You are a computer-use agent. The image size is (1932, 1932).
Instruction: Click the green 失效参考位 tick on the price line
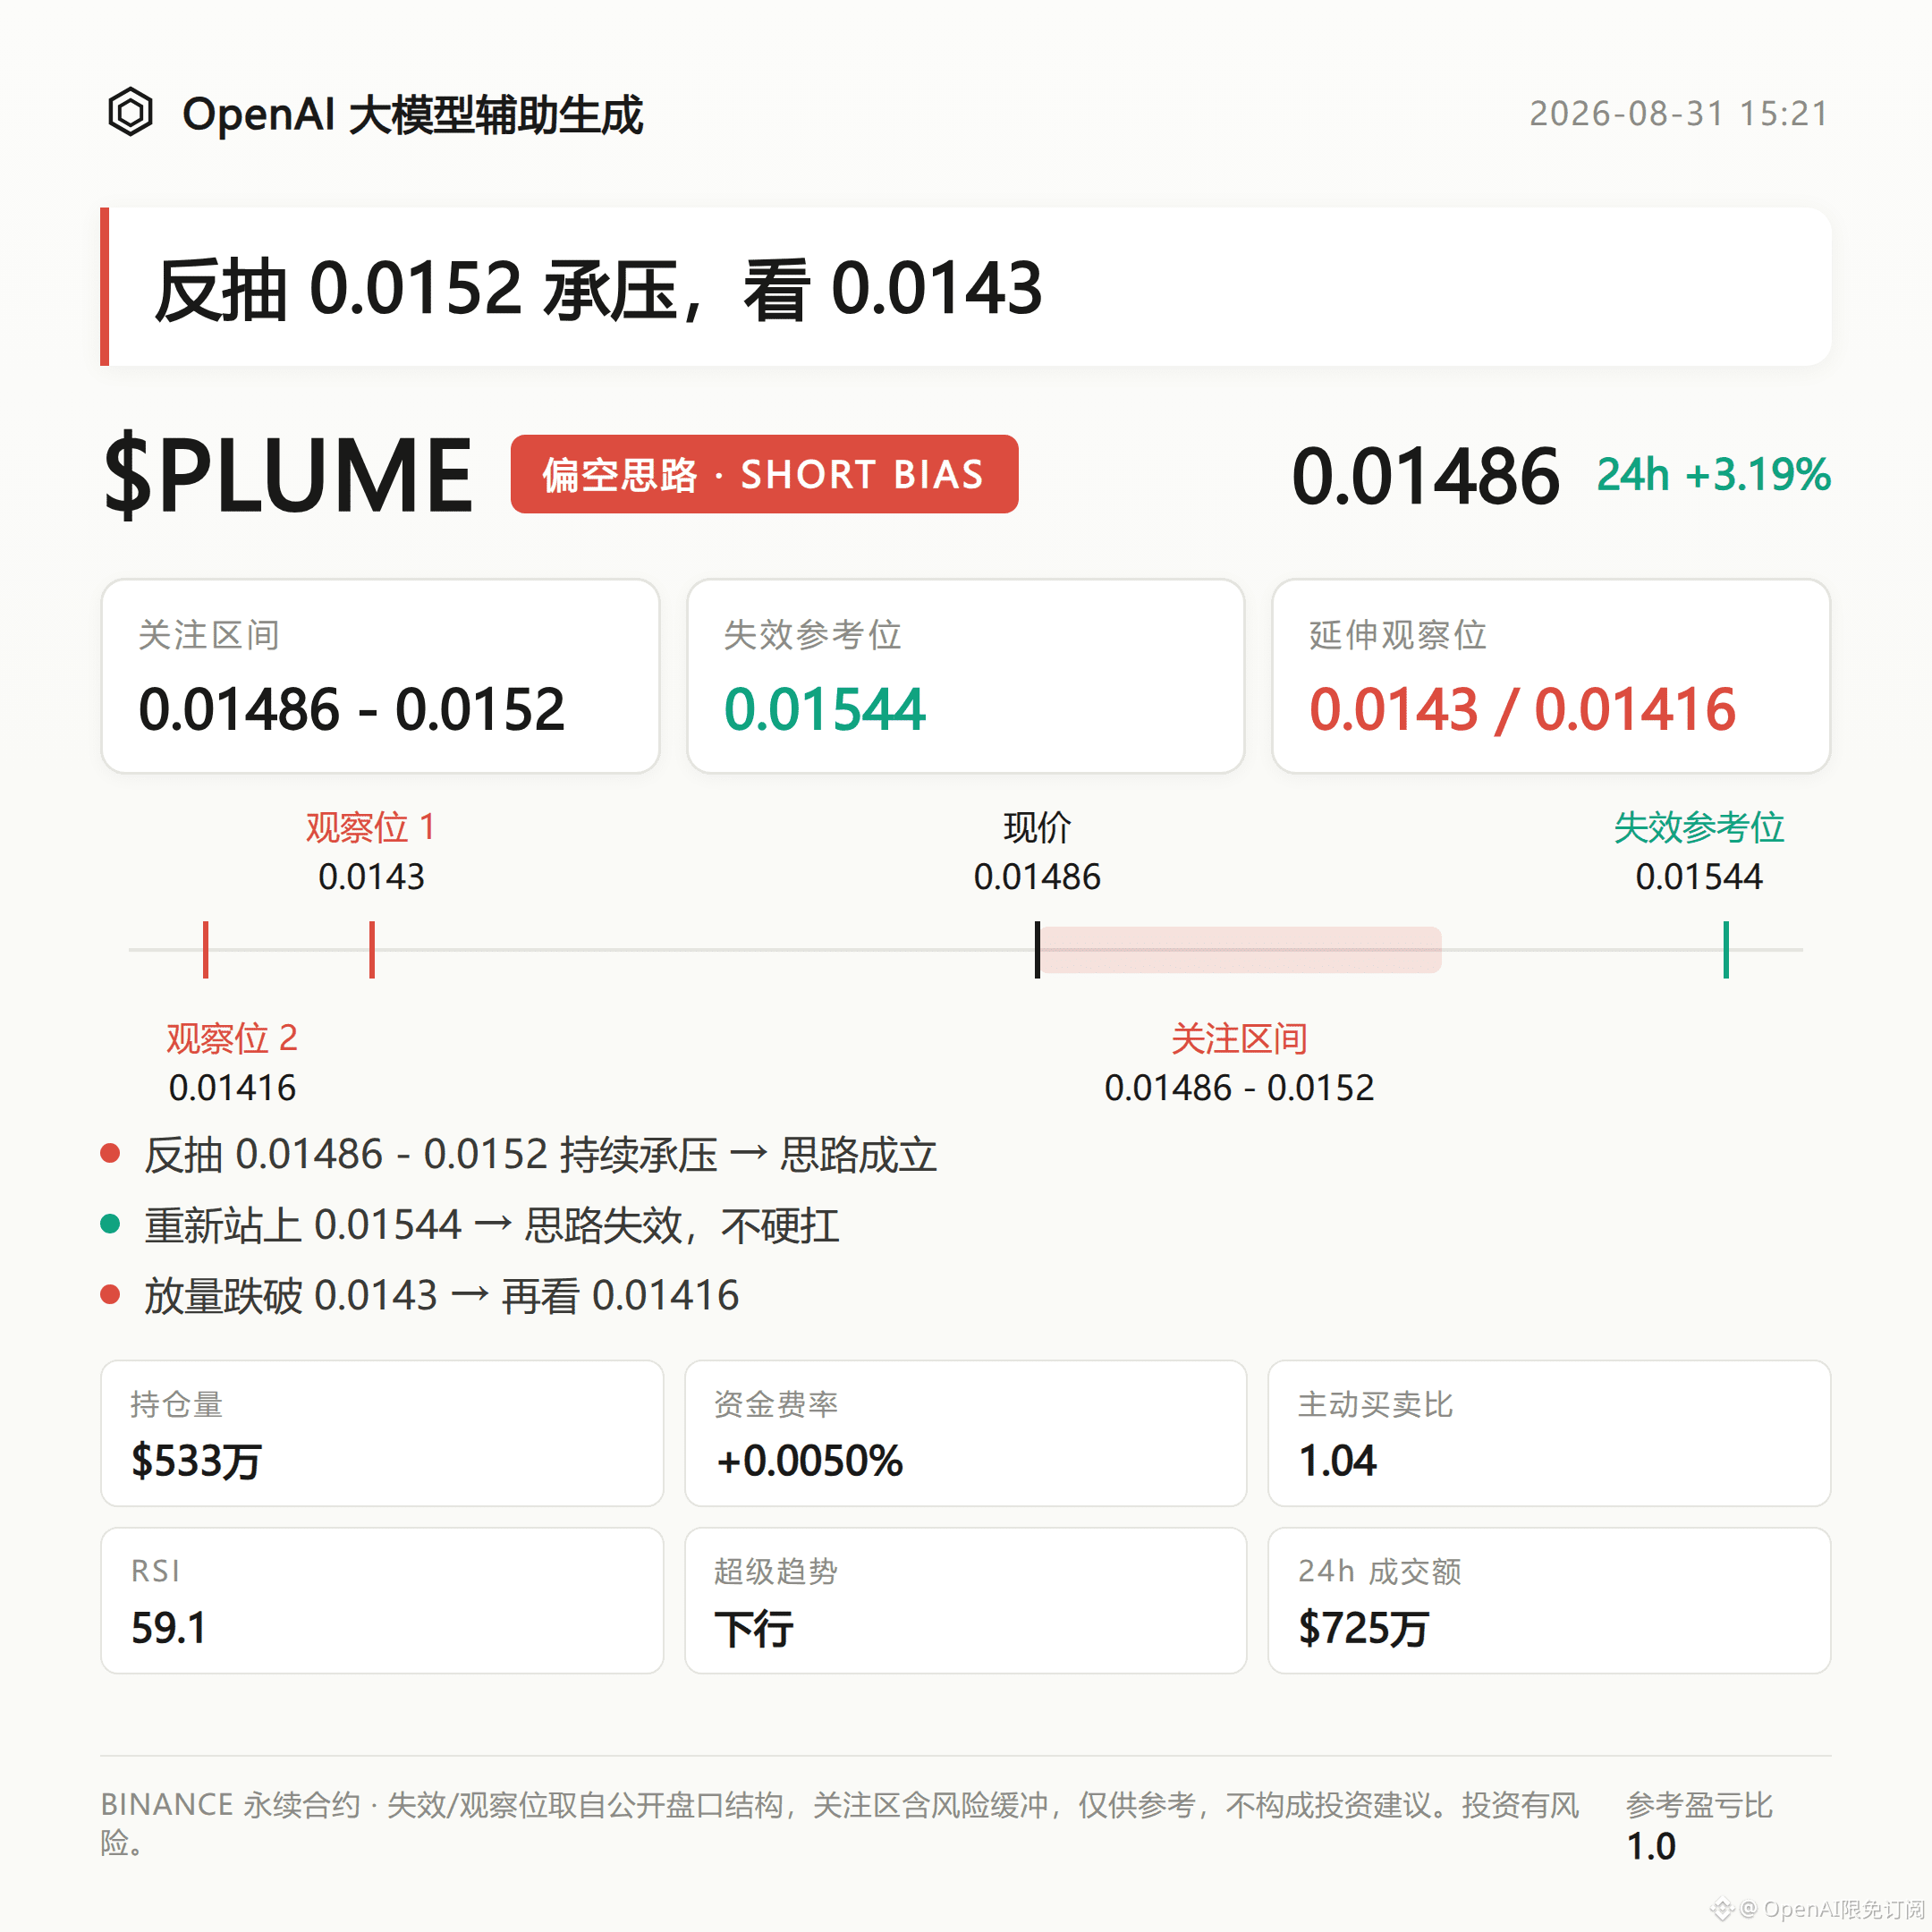(x=1726, y=949)
